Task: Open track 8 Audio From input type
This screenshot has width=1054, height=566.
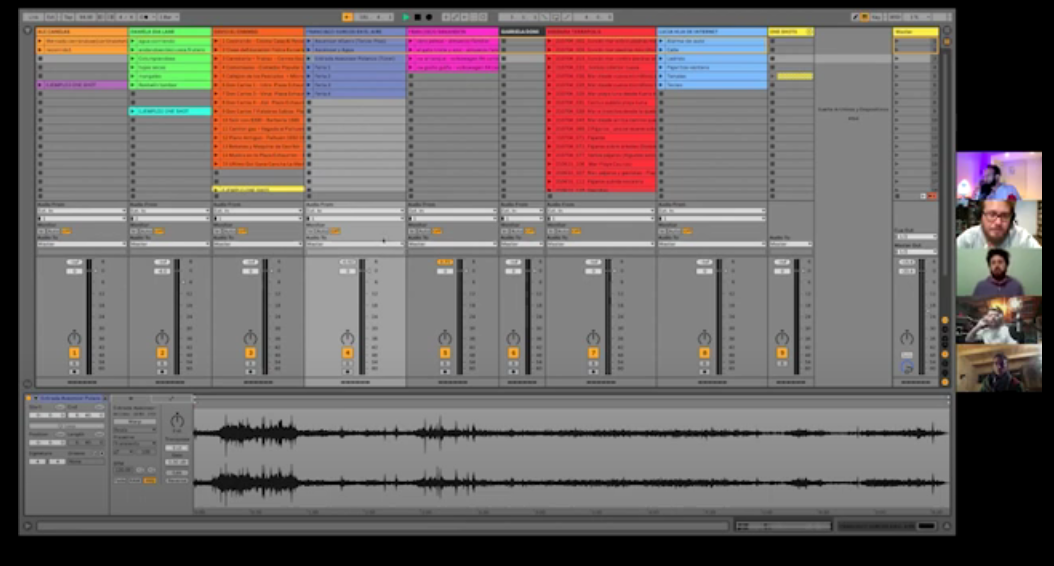Action: click(712, 211)
